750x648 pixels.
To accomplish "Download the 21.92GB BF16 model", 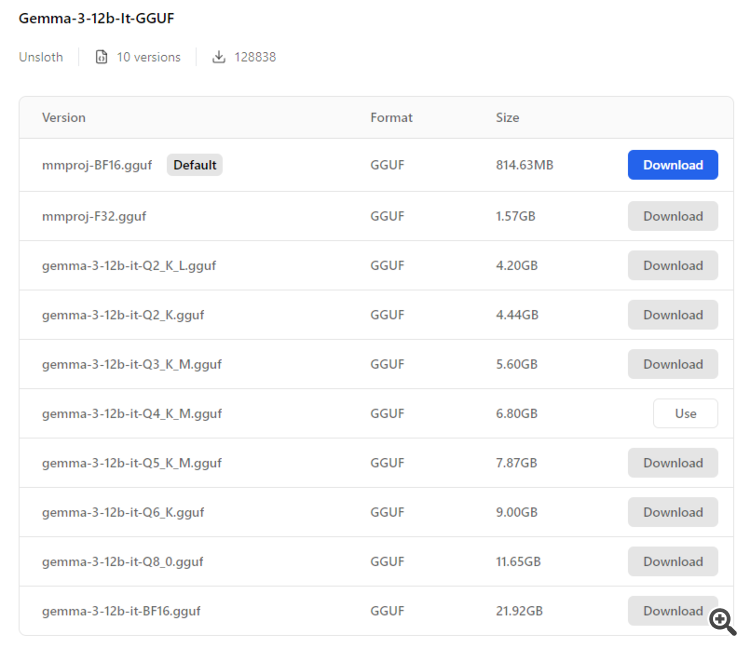I will point(666,611).
